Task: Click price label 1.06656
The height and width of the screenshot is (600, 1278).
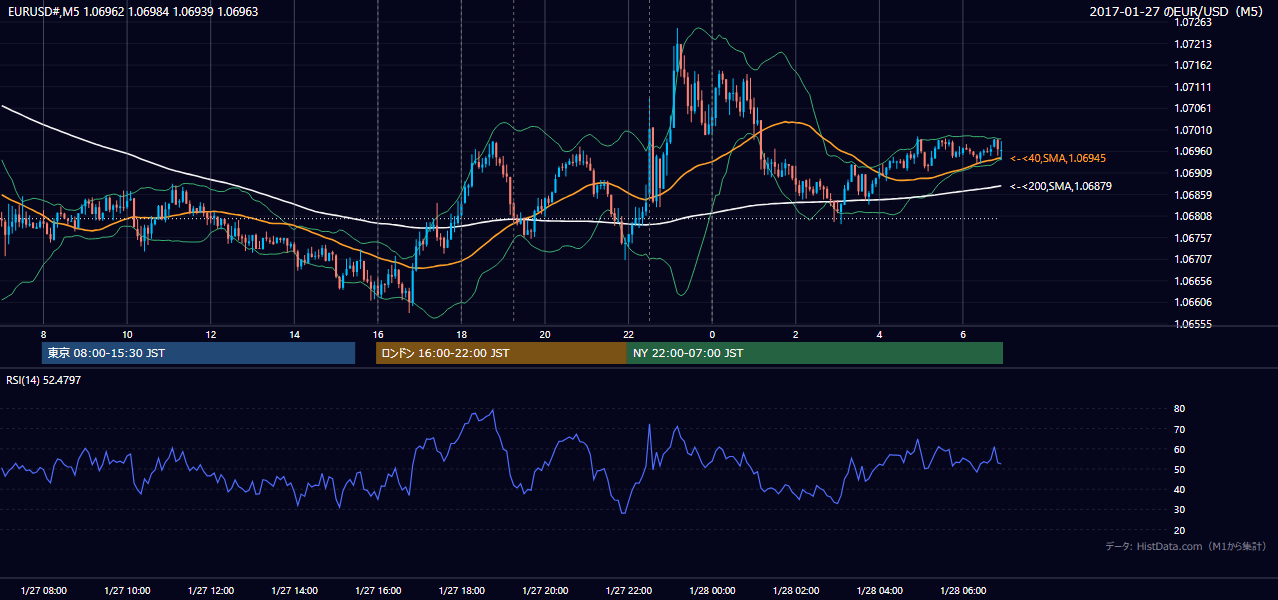Action: click(x=1193, y=281)
